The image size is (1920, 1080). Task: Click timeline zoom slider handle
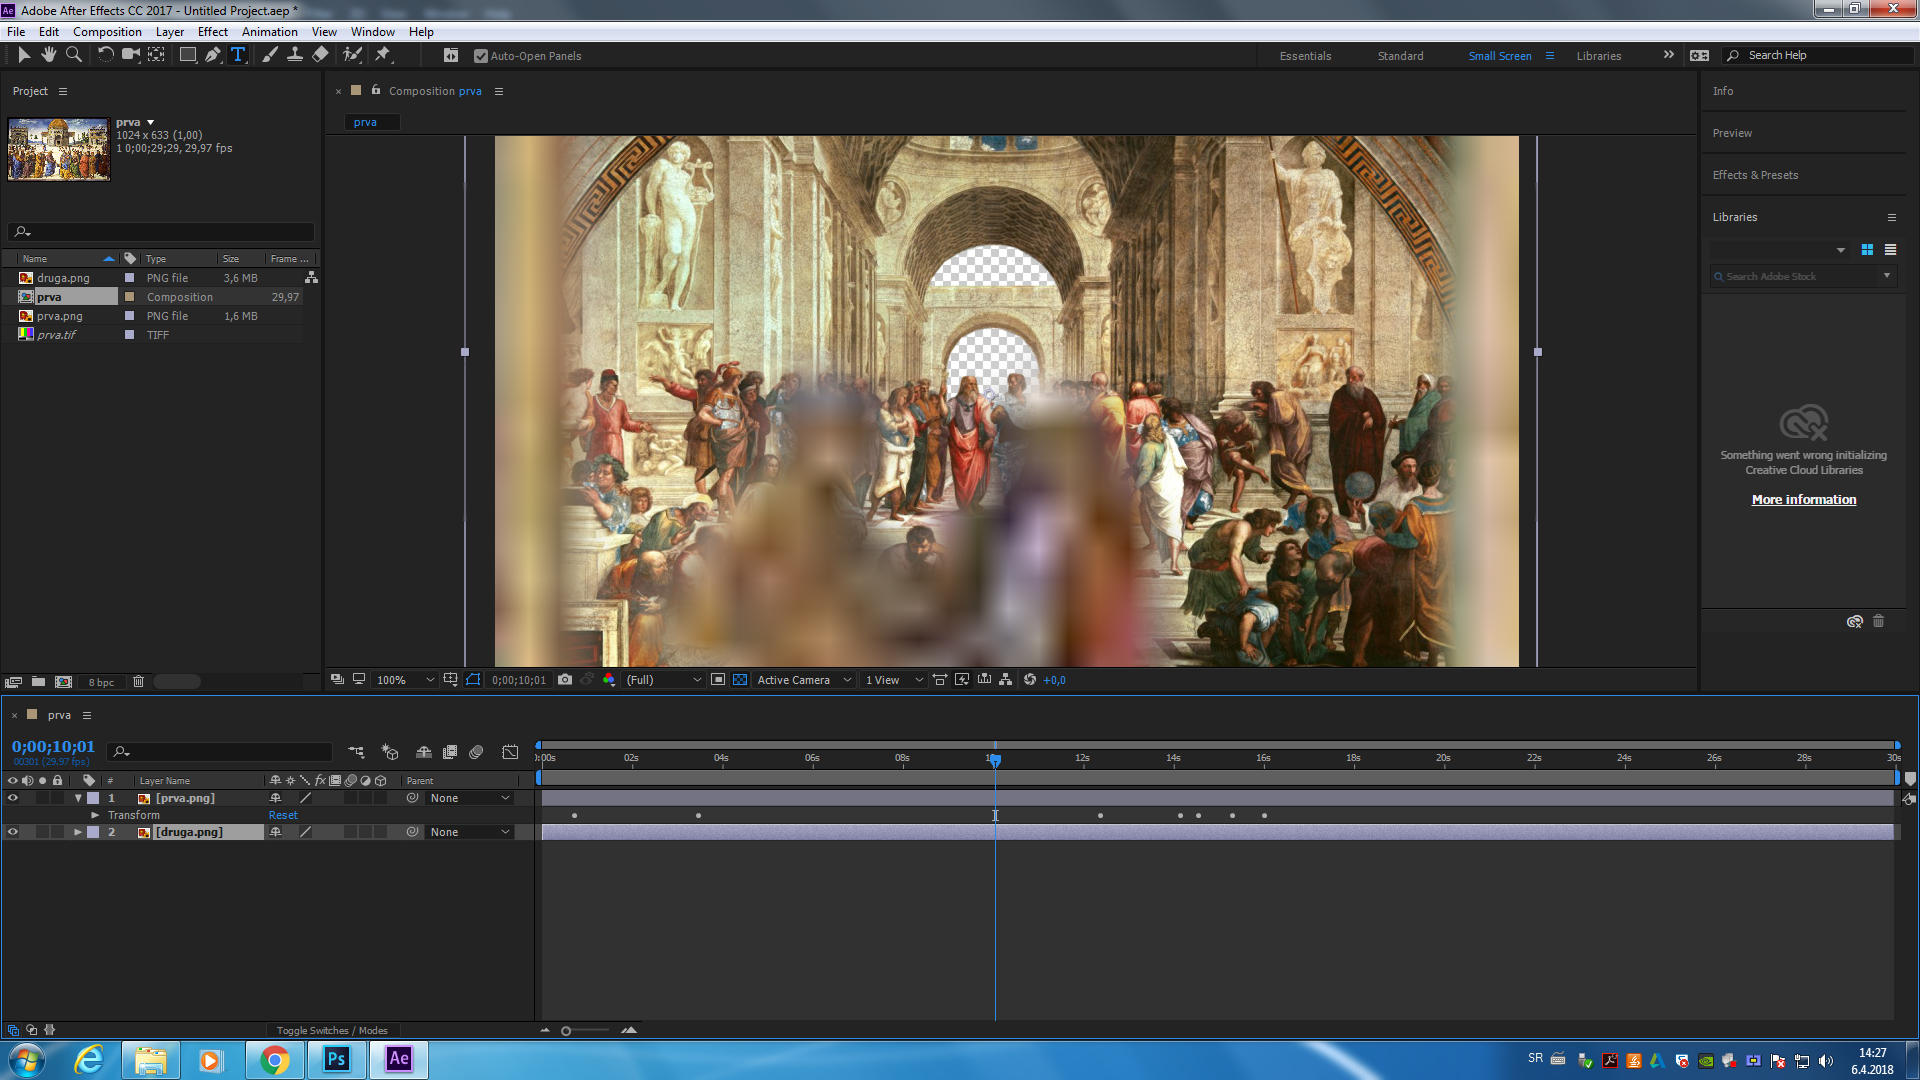pos(566,1031)
